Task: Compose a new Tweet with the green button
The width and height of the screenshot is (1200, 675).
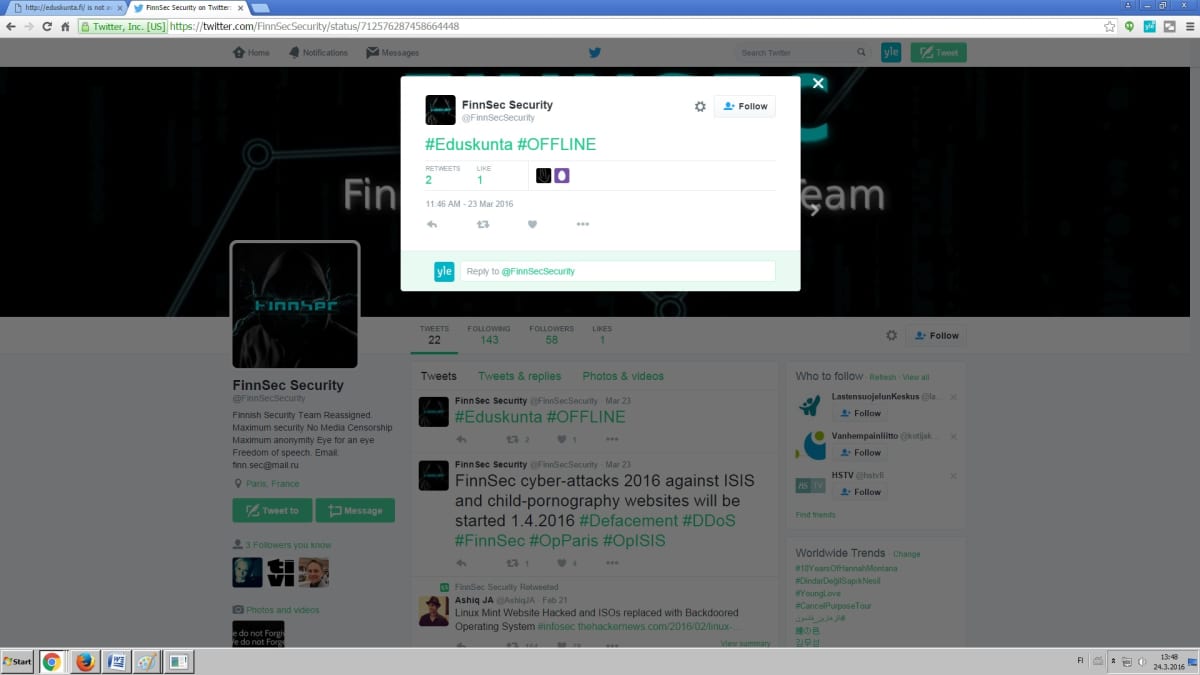Action: point(939,53)
